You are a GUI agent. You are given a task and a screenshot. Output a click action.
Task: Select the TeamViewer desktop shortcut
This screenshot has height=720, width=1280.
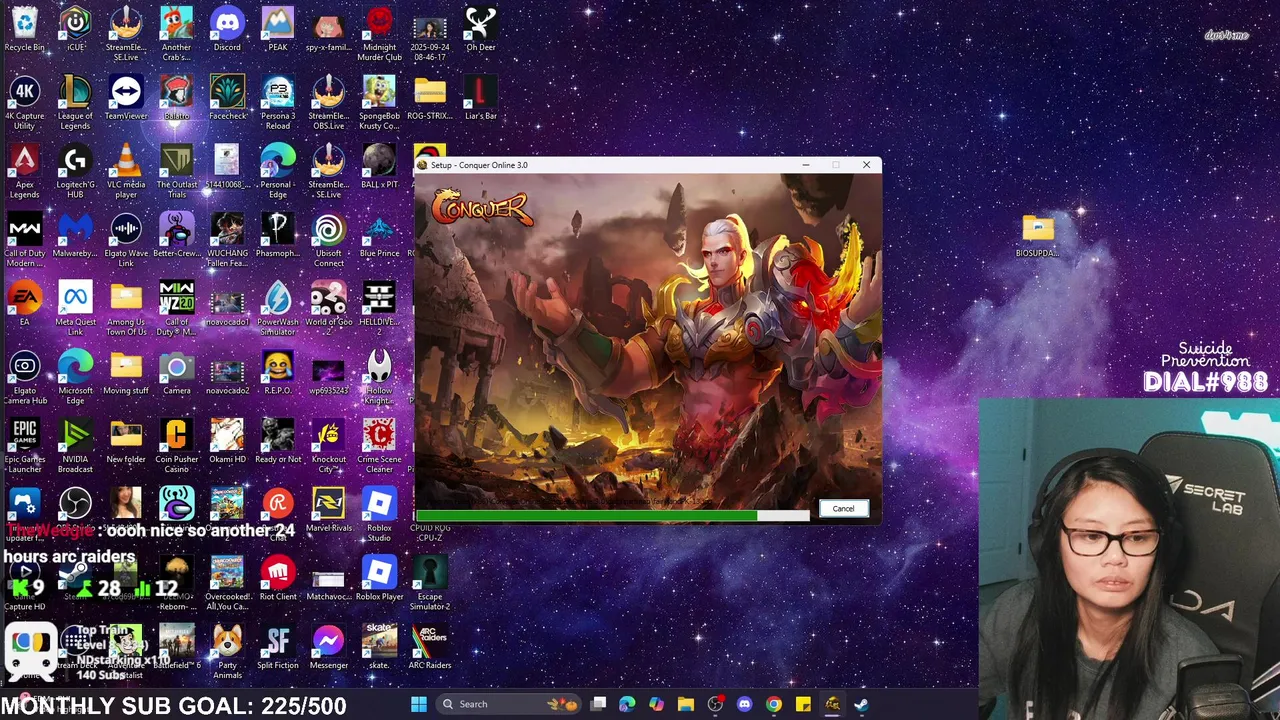tap(126, 99)
